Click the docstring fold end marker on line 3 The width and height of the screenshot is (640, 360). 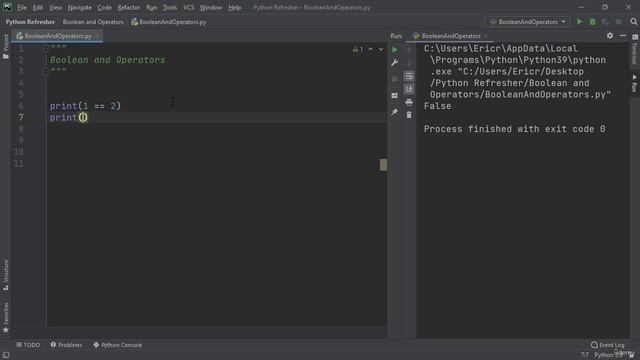pos(46,71)
